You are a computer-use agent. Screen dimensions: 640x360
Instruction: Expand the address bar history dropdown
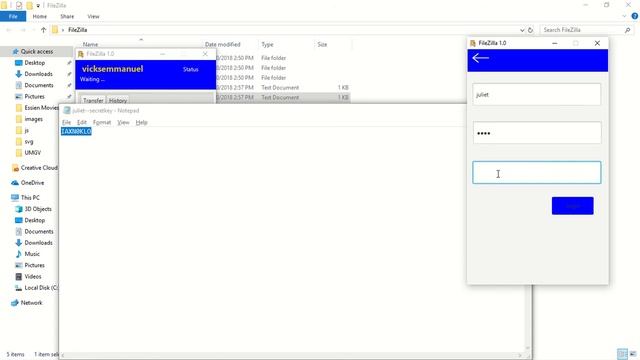(x=522, y=30)
